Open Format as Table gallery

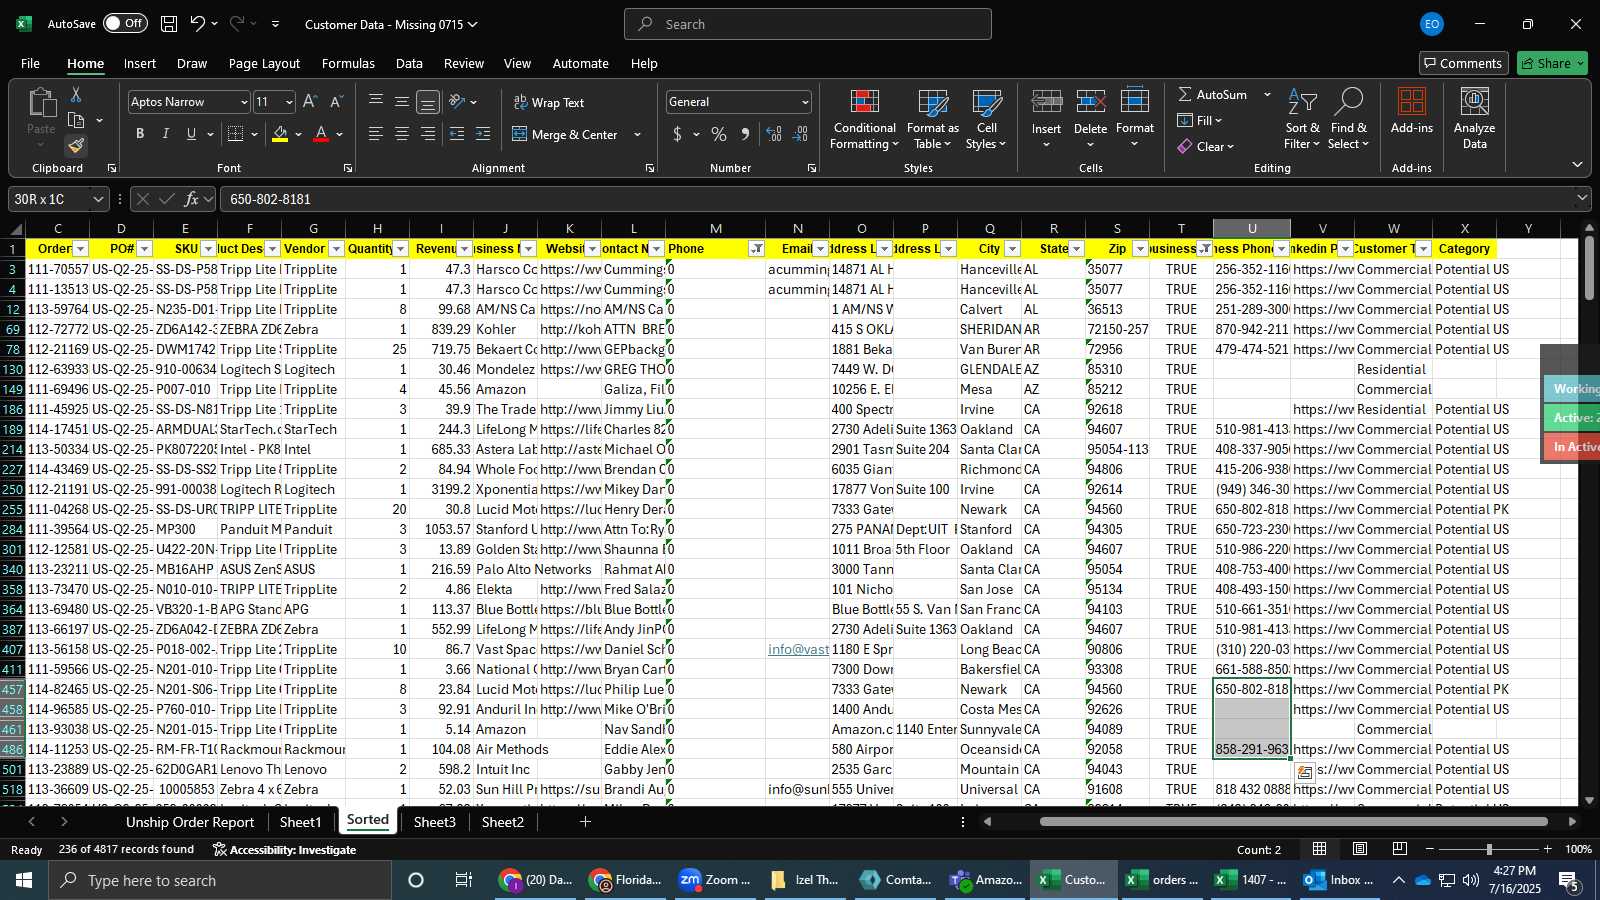tap(932, 120)
